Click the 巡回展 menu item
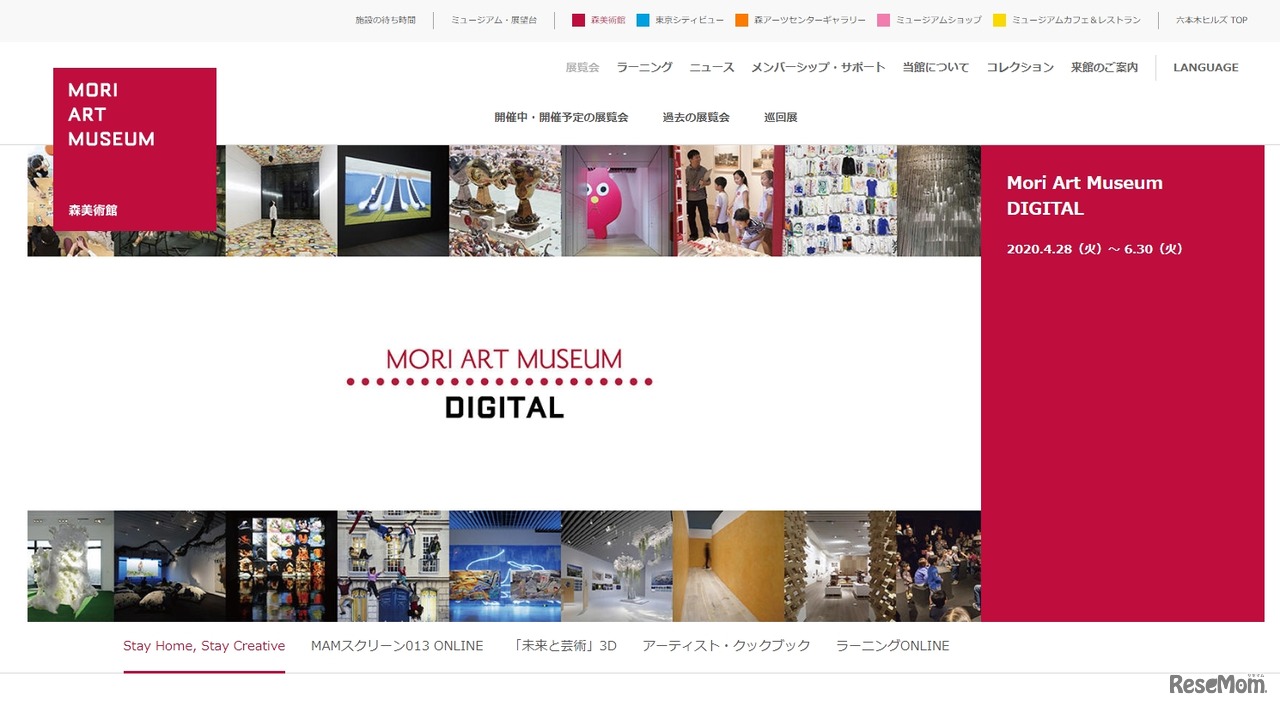This screenshot has height=707, width=1280. 780,117
